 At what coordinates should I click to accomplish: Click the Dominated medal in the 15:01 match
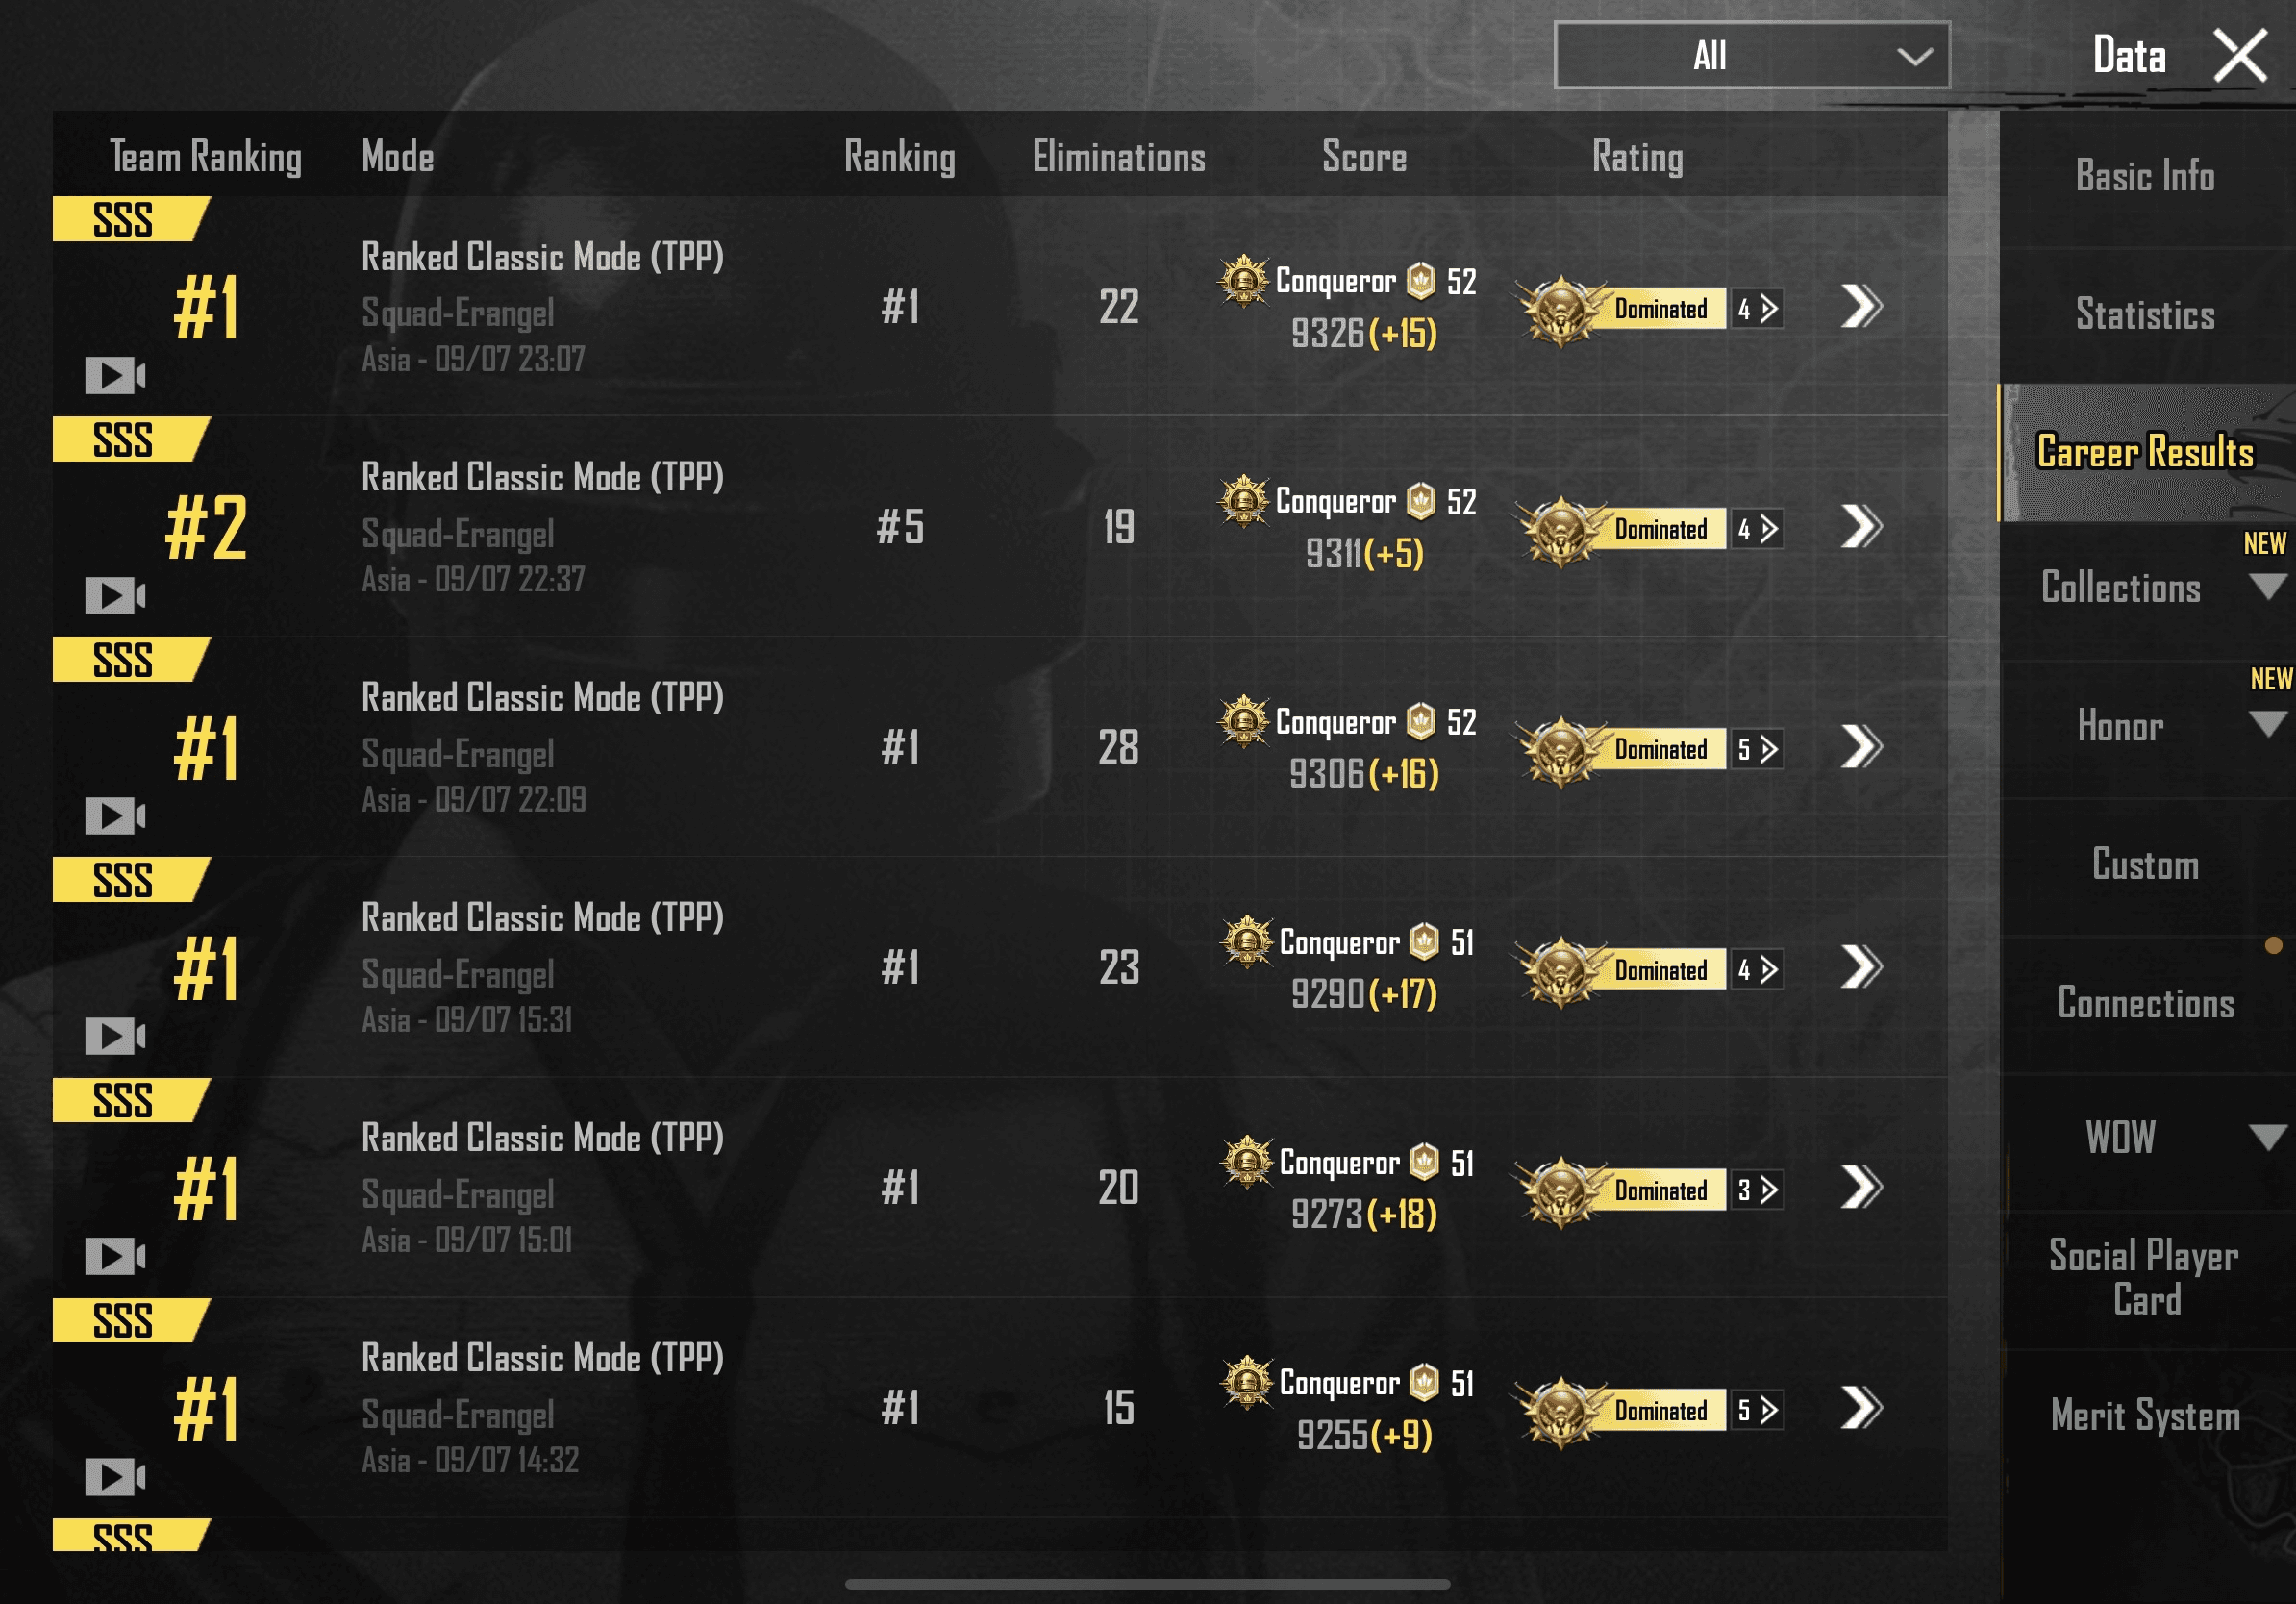1560,1190
